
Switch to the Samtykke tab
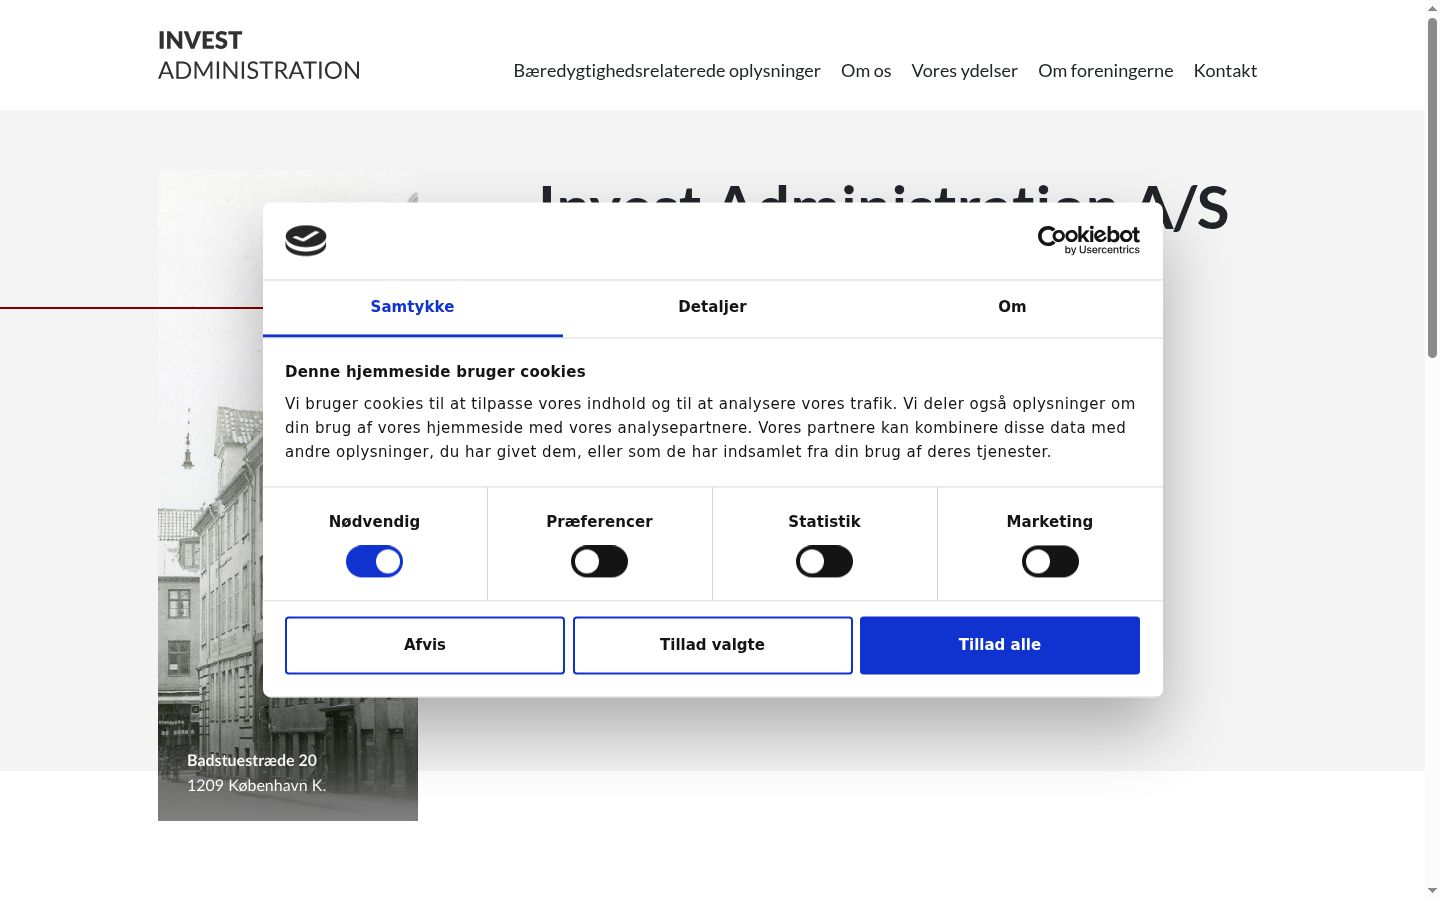tap(412, 307)
